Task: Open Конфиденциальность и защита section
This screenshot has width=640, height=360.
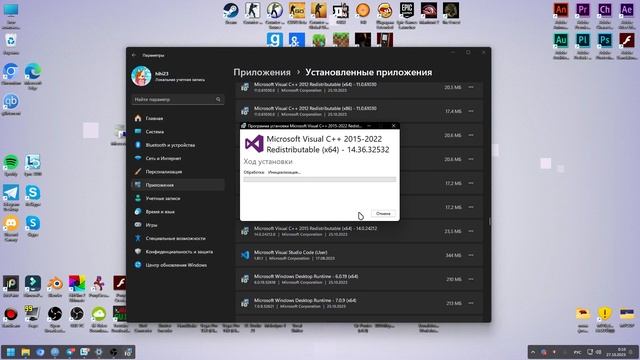Action: click(x=178, y=252)
